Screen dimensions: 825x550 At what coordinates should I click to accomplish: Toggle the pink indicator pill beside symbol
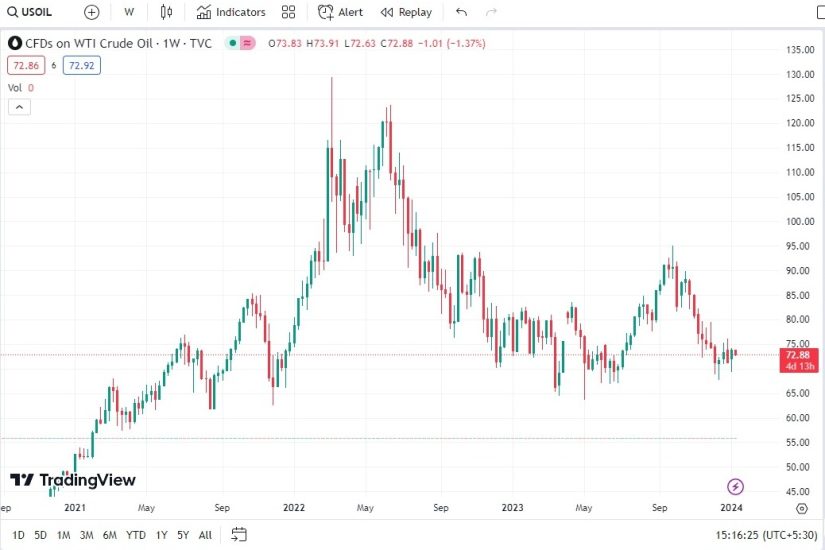(x=247, y=43)
